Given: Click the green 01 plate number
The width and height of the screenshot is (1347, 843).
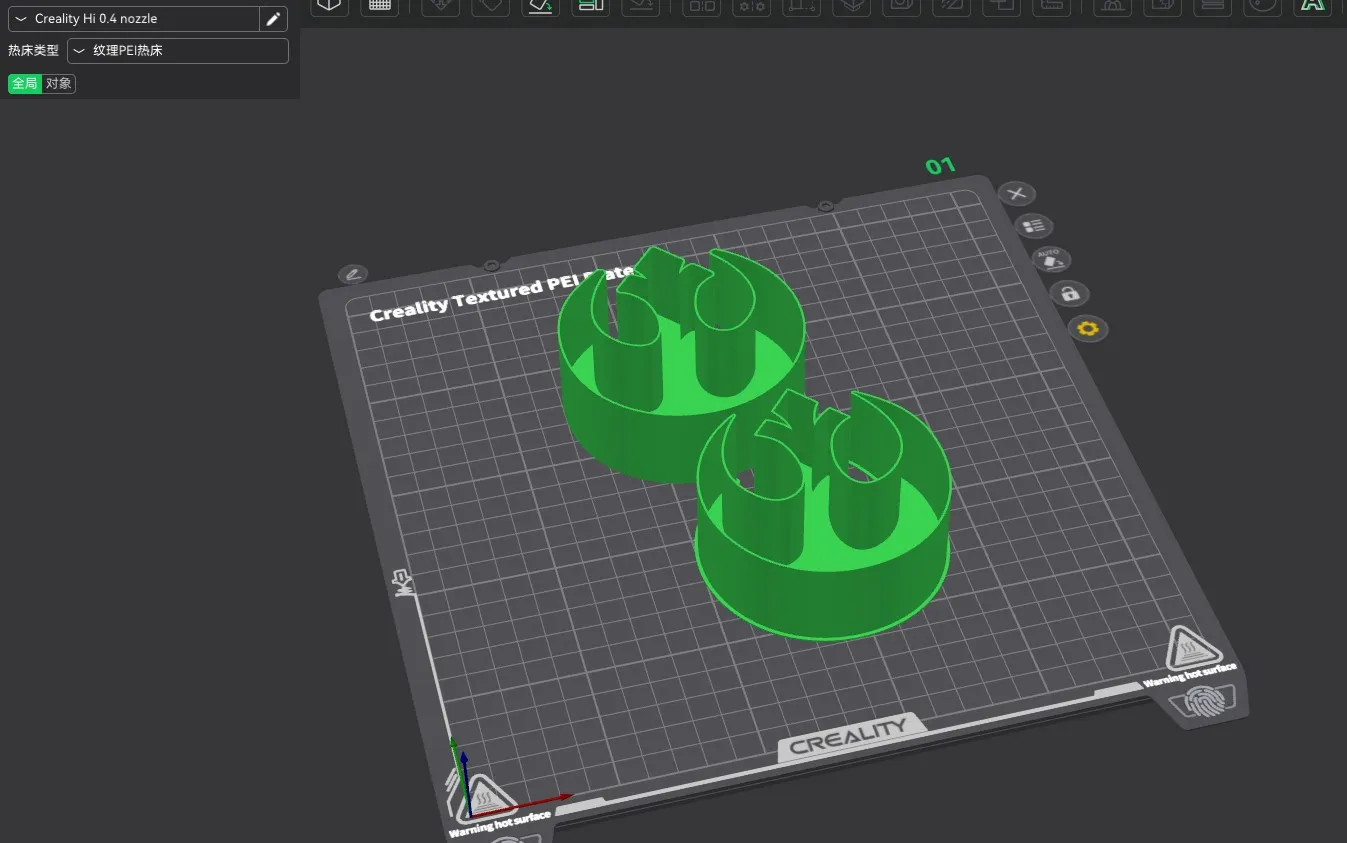Looking at the screenshot, I should 940,166.
